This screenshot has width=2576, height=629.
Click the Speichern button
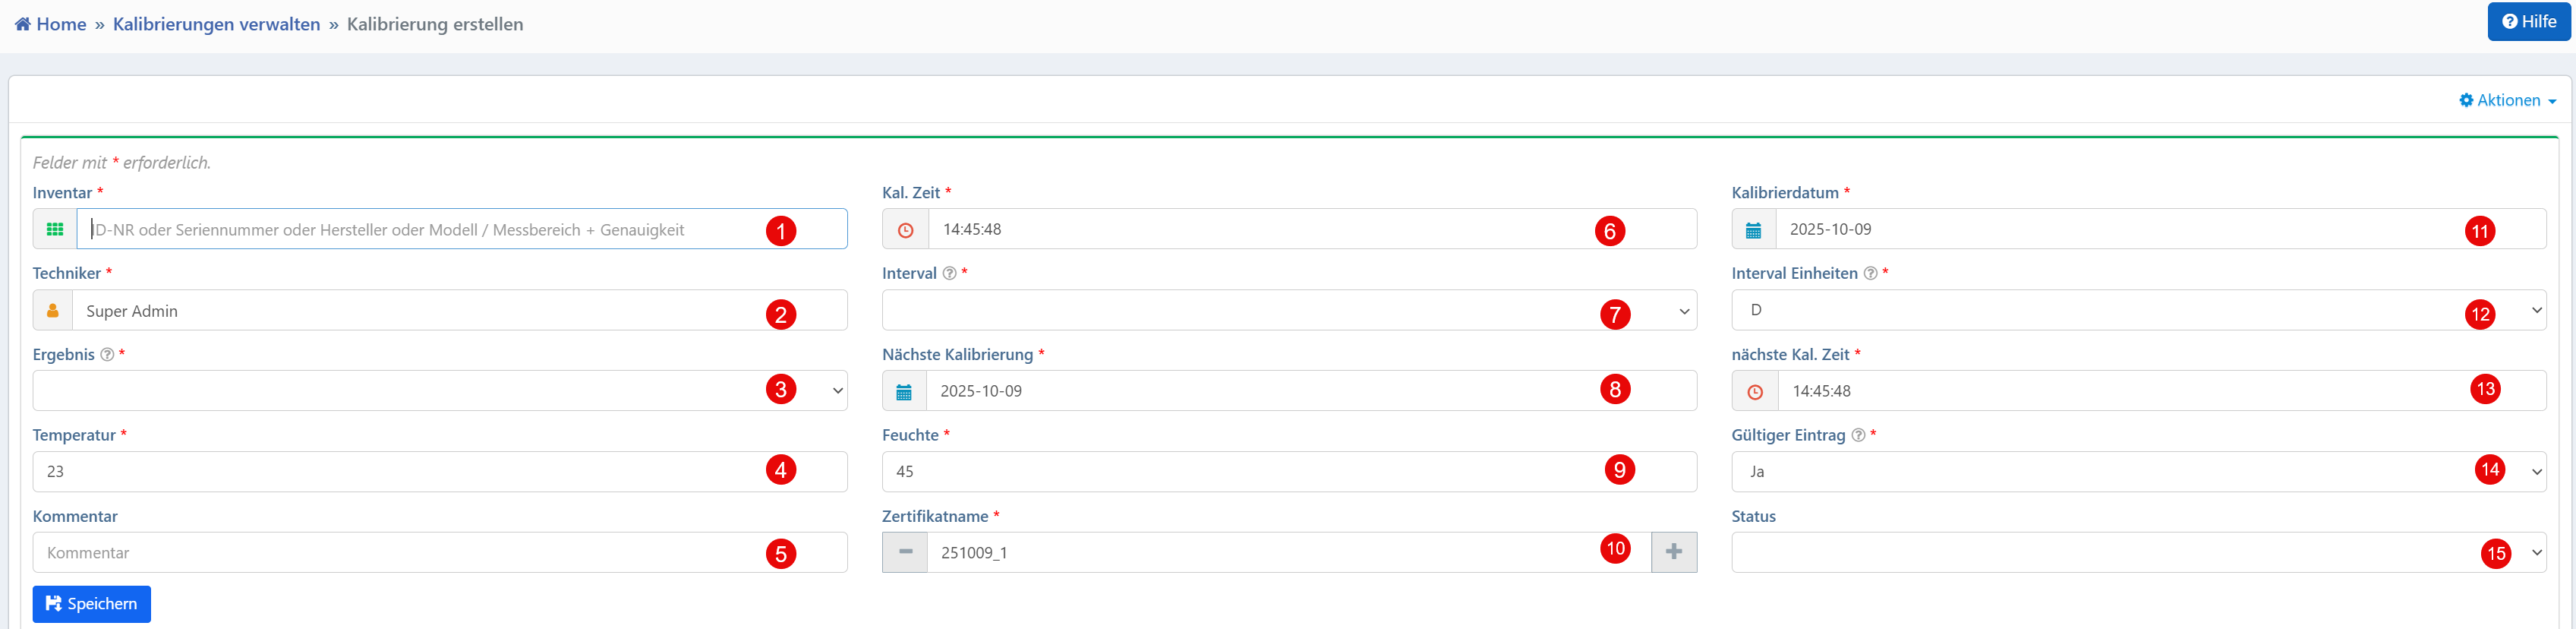(x=92, y=604)
